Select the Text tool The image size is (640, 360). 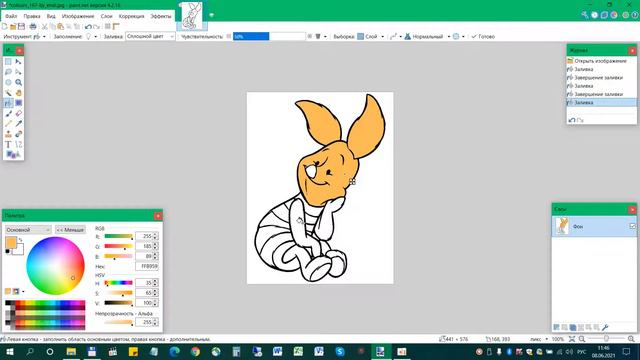[x=8, y=144]
